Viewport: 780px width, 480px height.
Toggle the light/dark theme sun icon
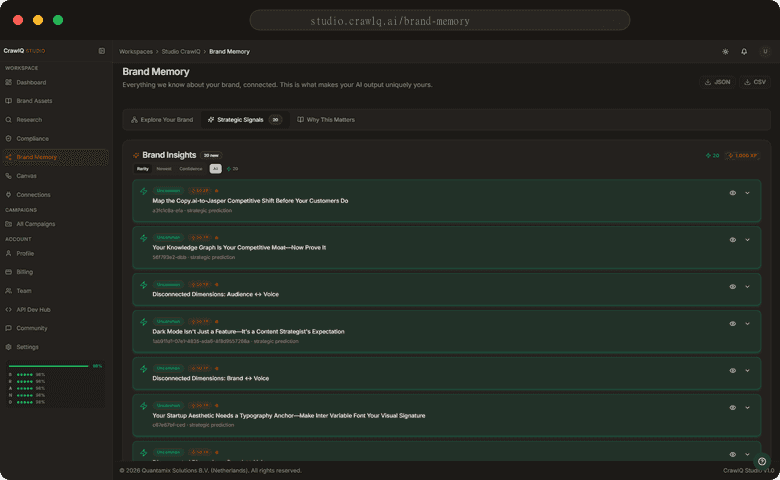[x=725, y=52]
